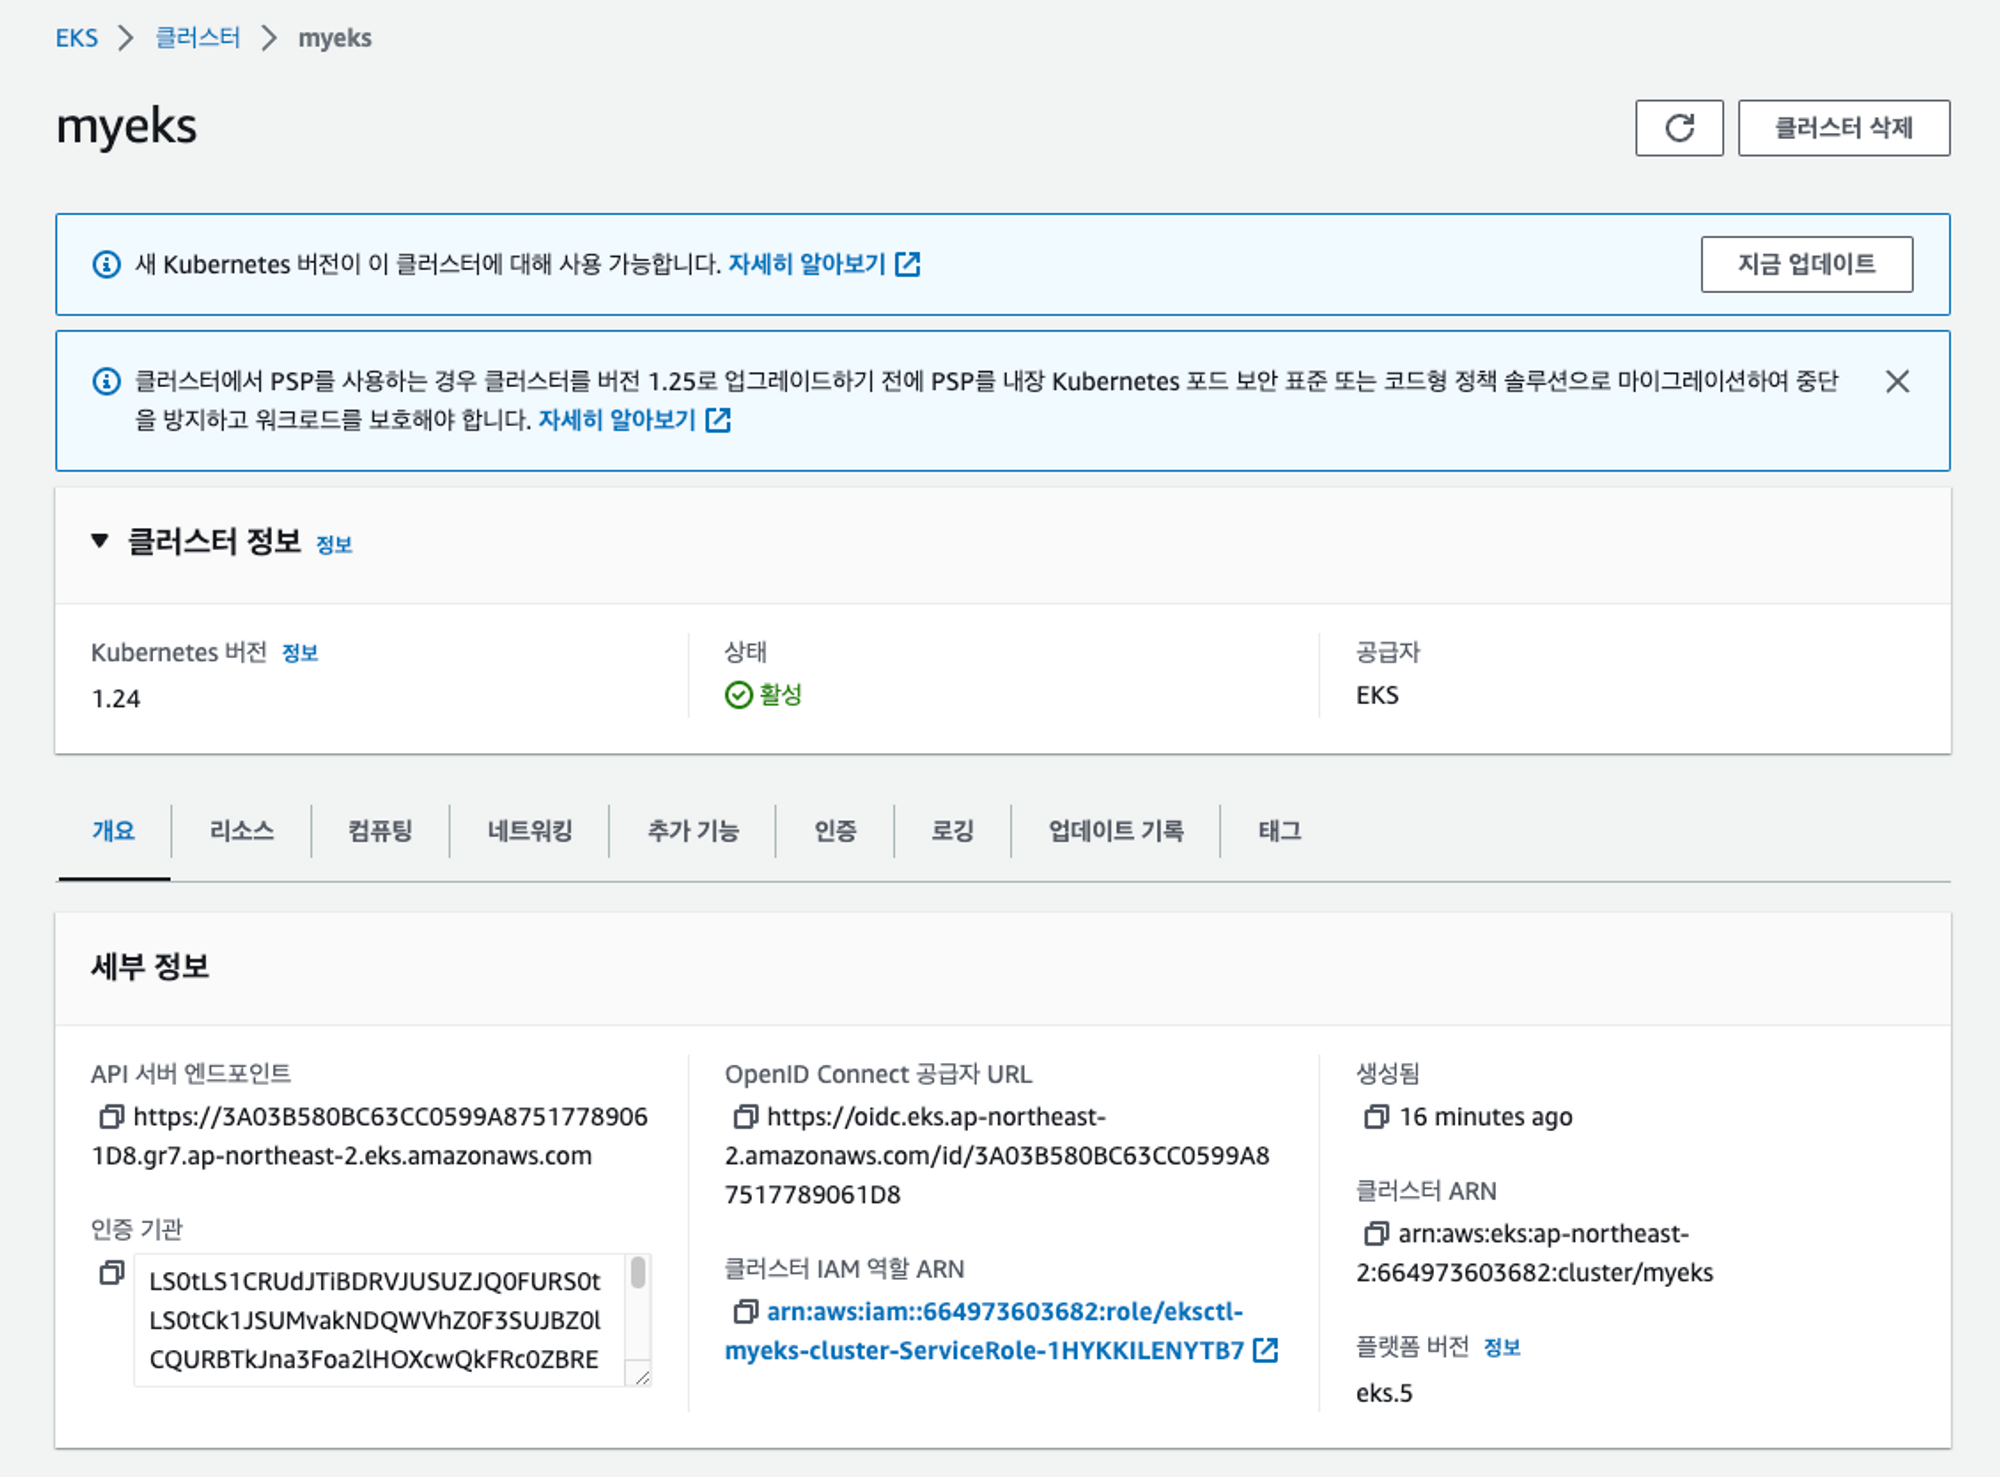Click the refresh icon button
This screenshot has height=1477, width=2000.
point(1679,128)
